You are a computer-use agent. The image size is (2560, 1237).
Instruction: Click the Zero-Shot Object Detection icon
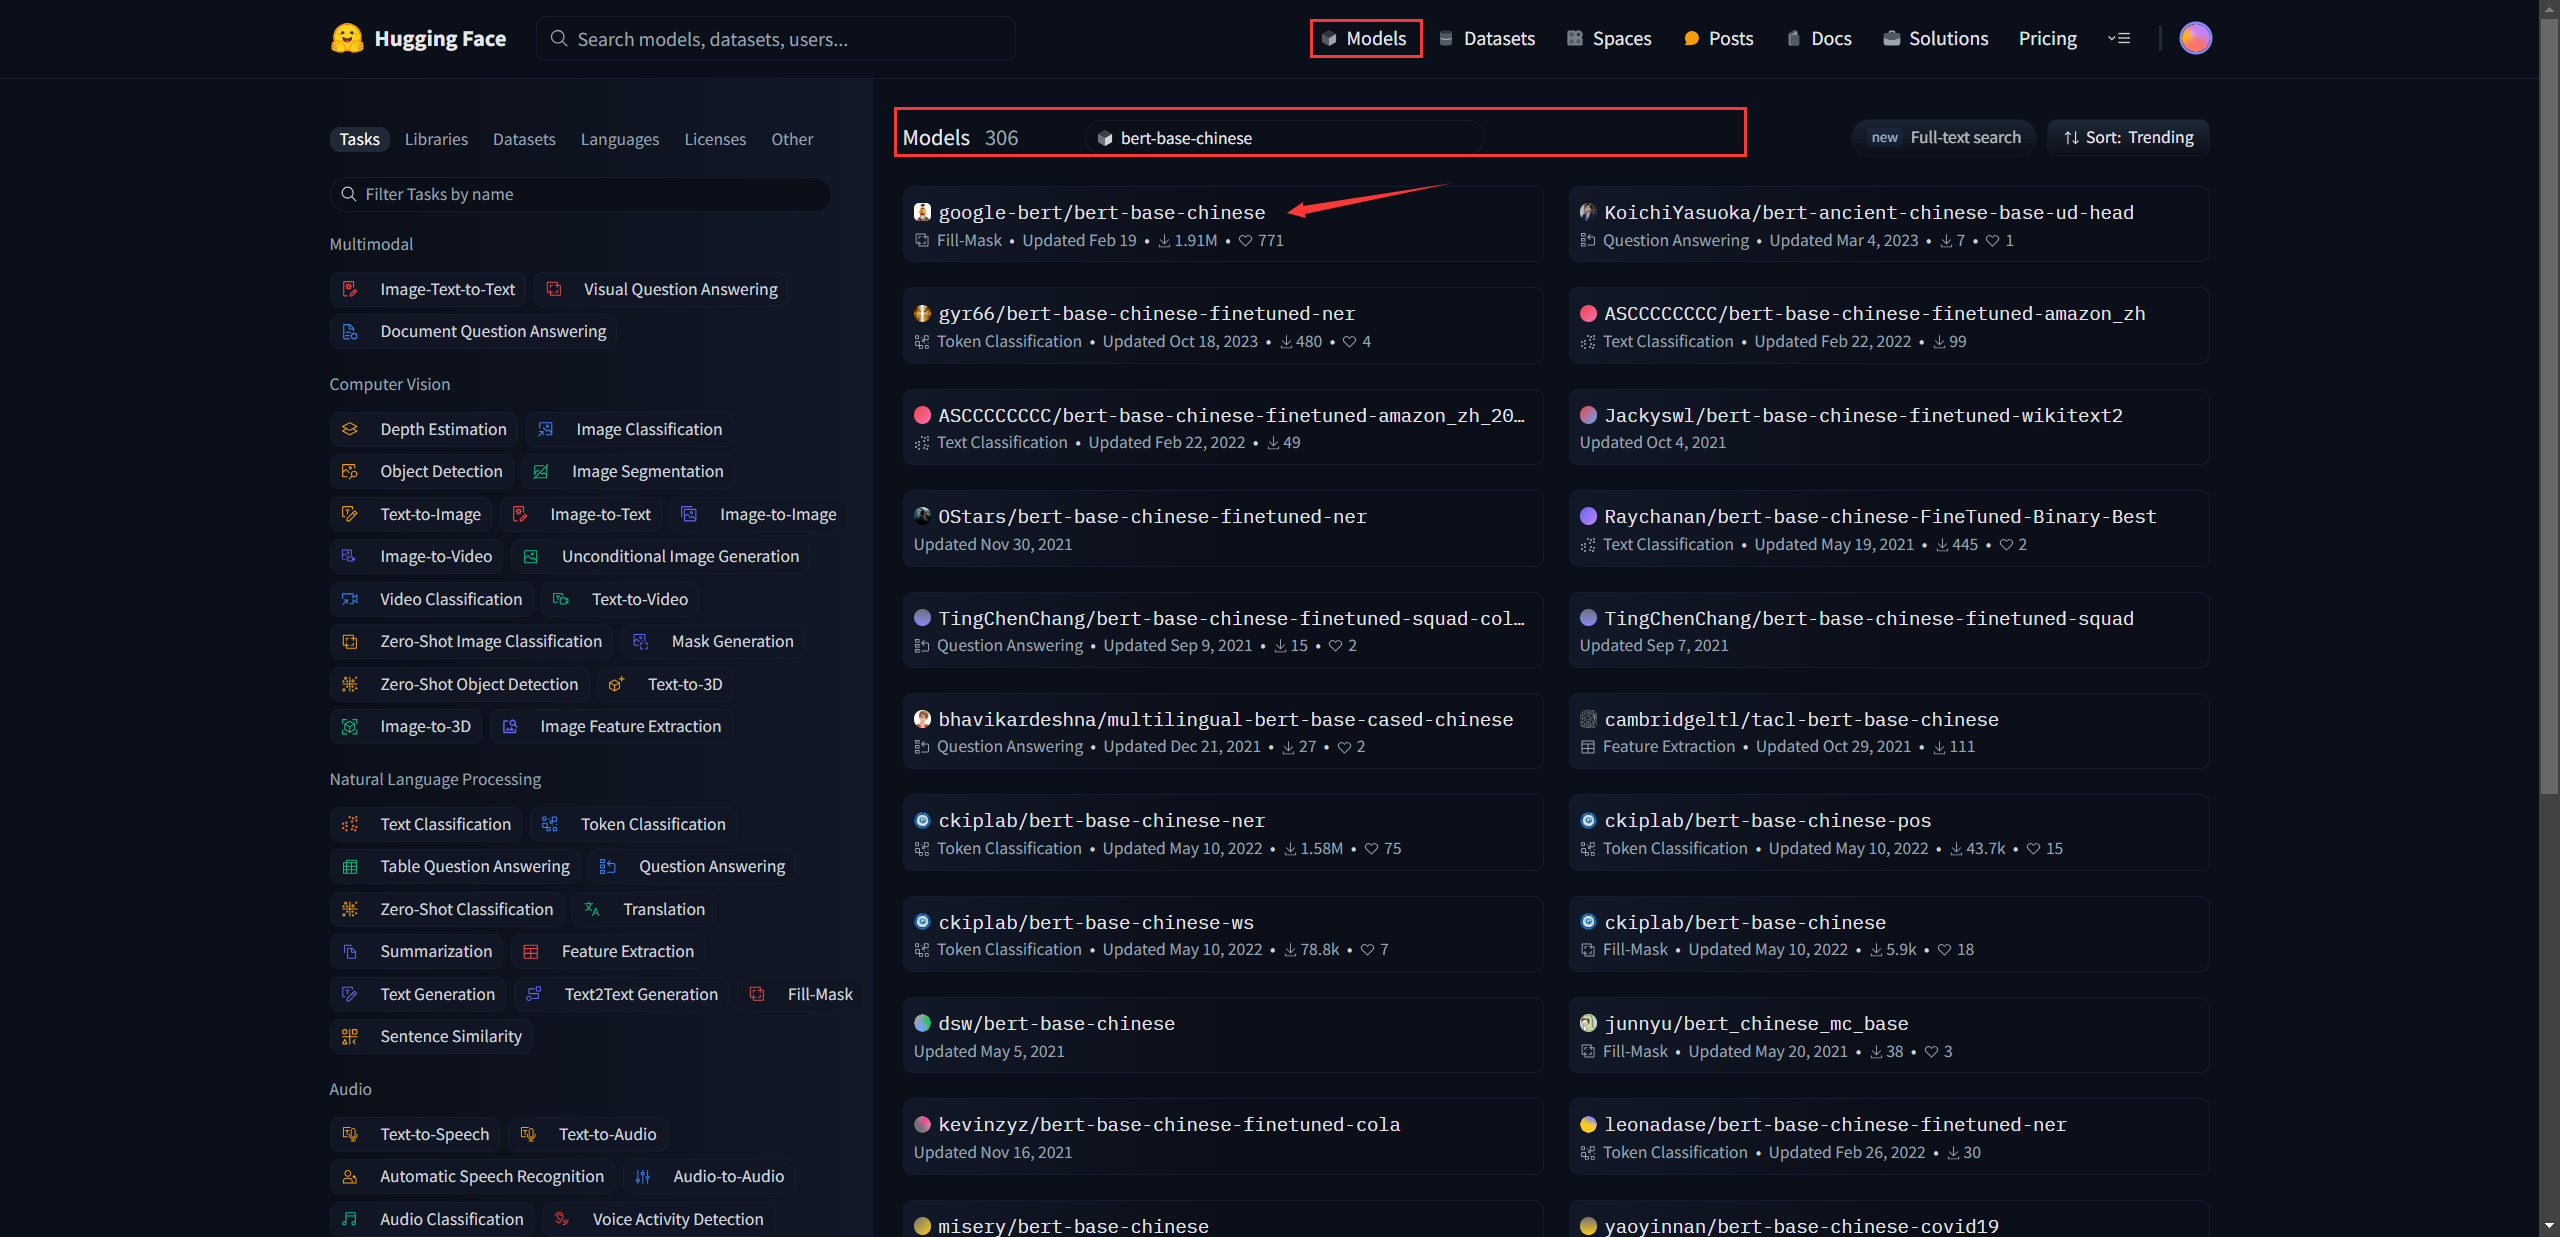pyautogui.click(x=349, y=684)
